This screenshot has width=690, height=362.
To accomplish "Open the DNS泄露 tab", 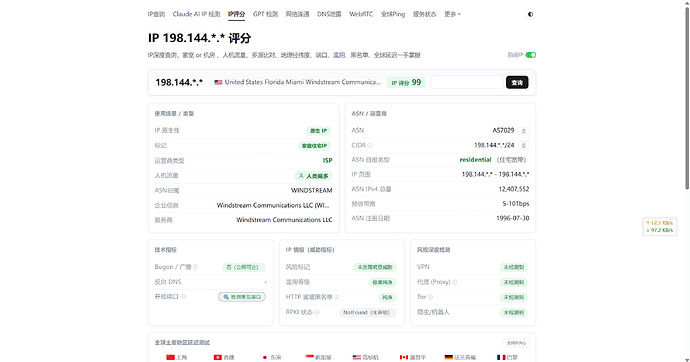I will tap(329, 14).
